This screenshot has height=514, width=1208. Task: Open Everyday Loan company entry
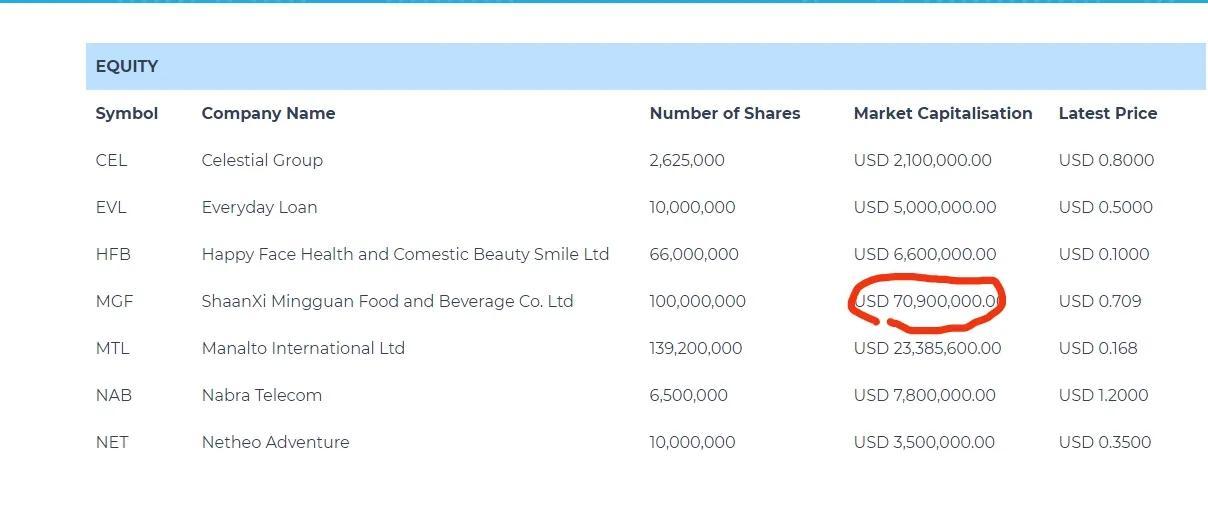(259, 208)
